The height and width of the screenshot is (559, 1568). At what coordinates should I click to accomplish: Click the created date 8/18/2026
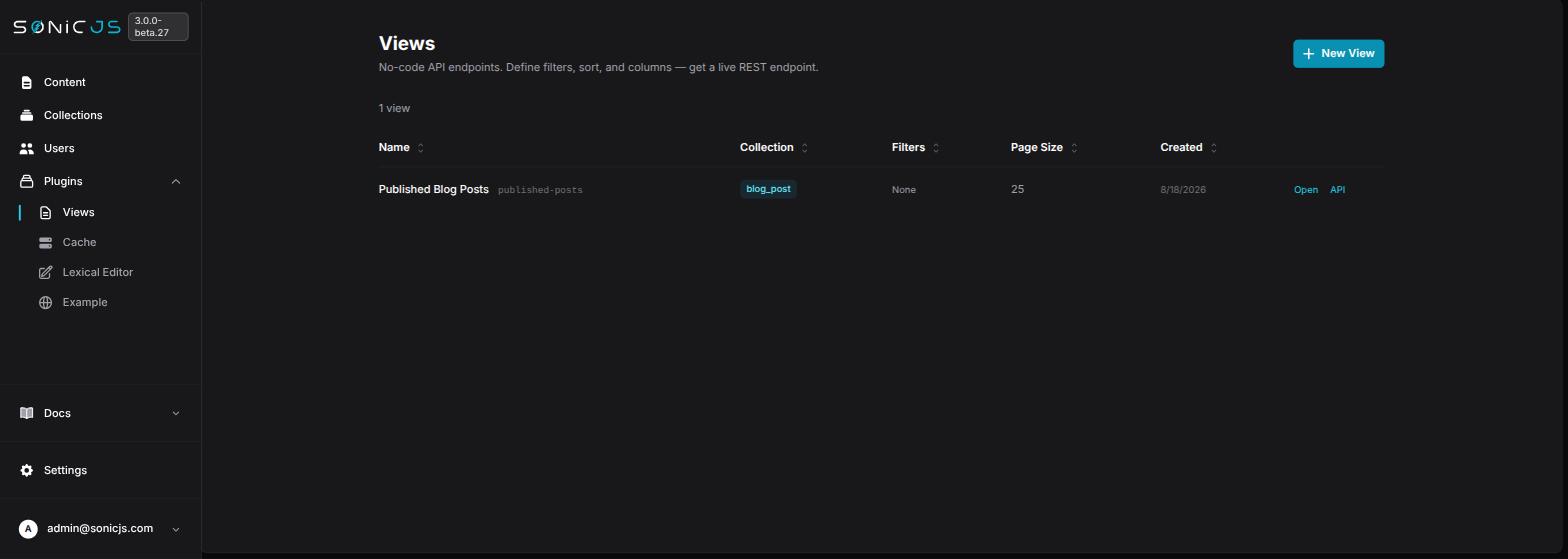point(1183,190)
